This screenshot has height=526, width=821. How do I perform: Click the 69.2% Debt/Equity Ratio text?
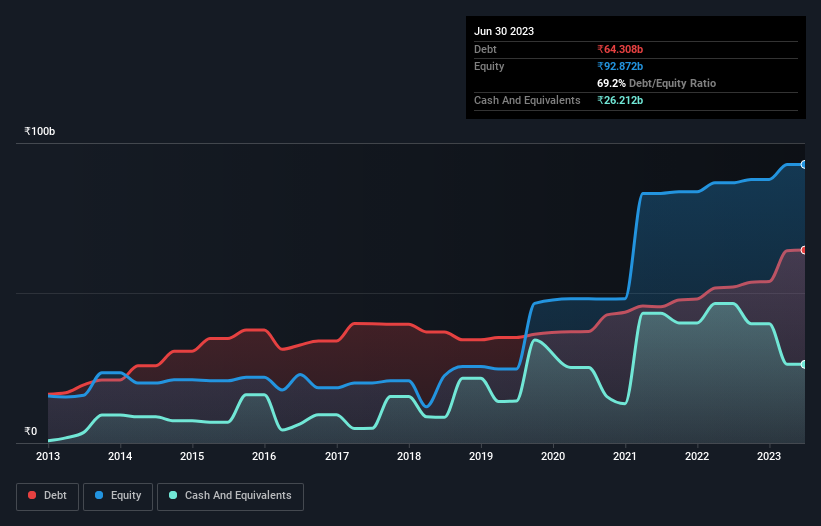coord(657,83)
